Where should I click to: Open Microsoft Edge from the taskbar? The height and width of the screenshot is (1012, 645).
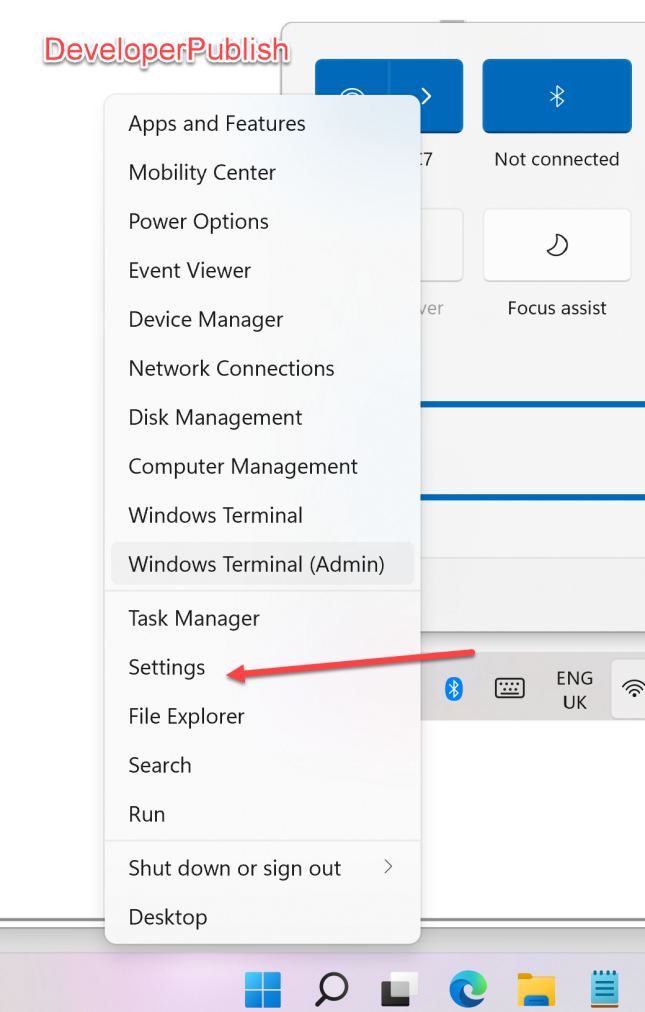coord(467,990)
